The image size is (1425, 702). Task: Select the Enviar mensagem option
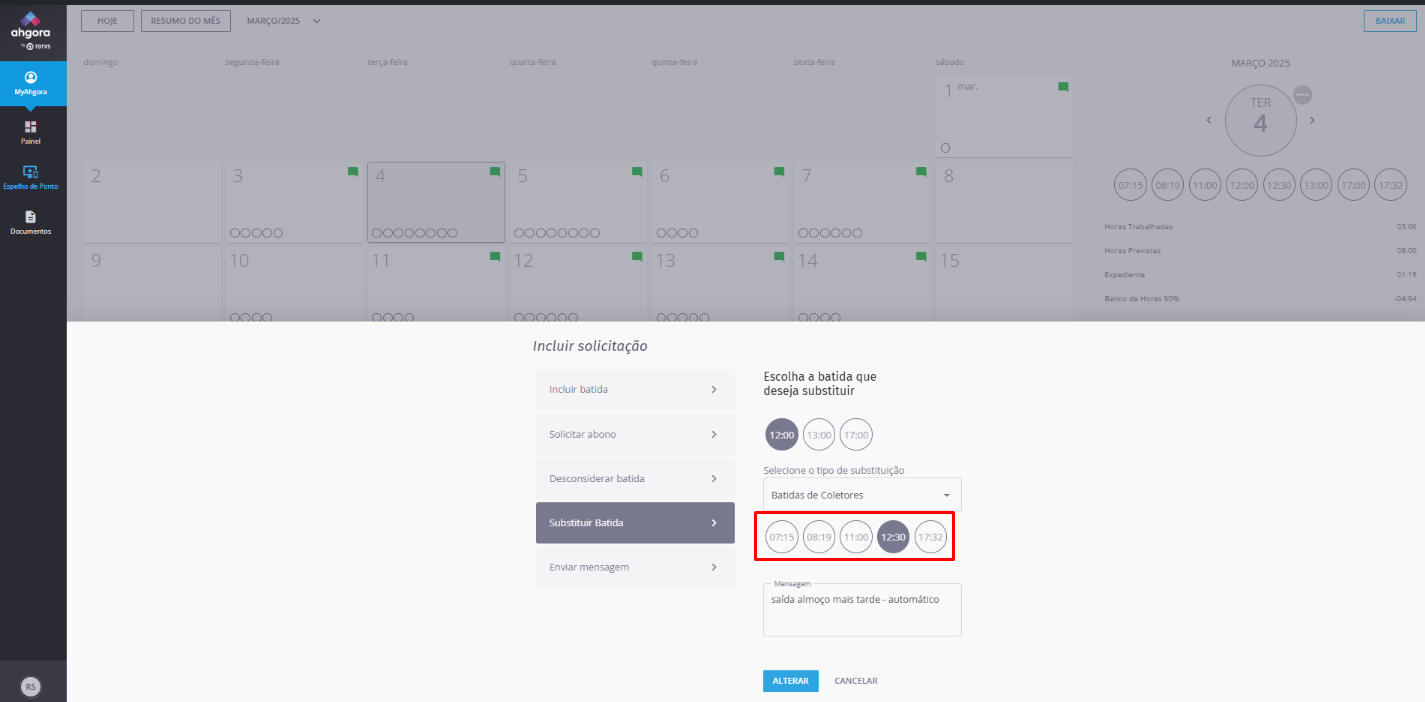coord(635,567)
